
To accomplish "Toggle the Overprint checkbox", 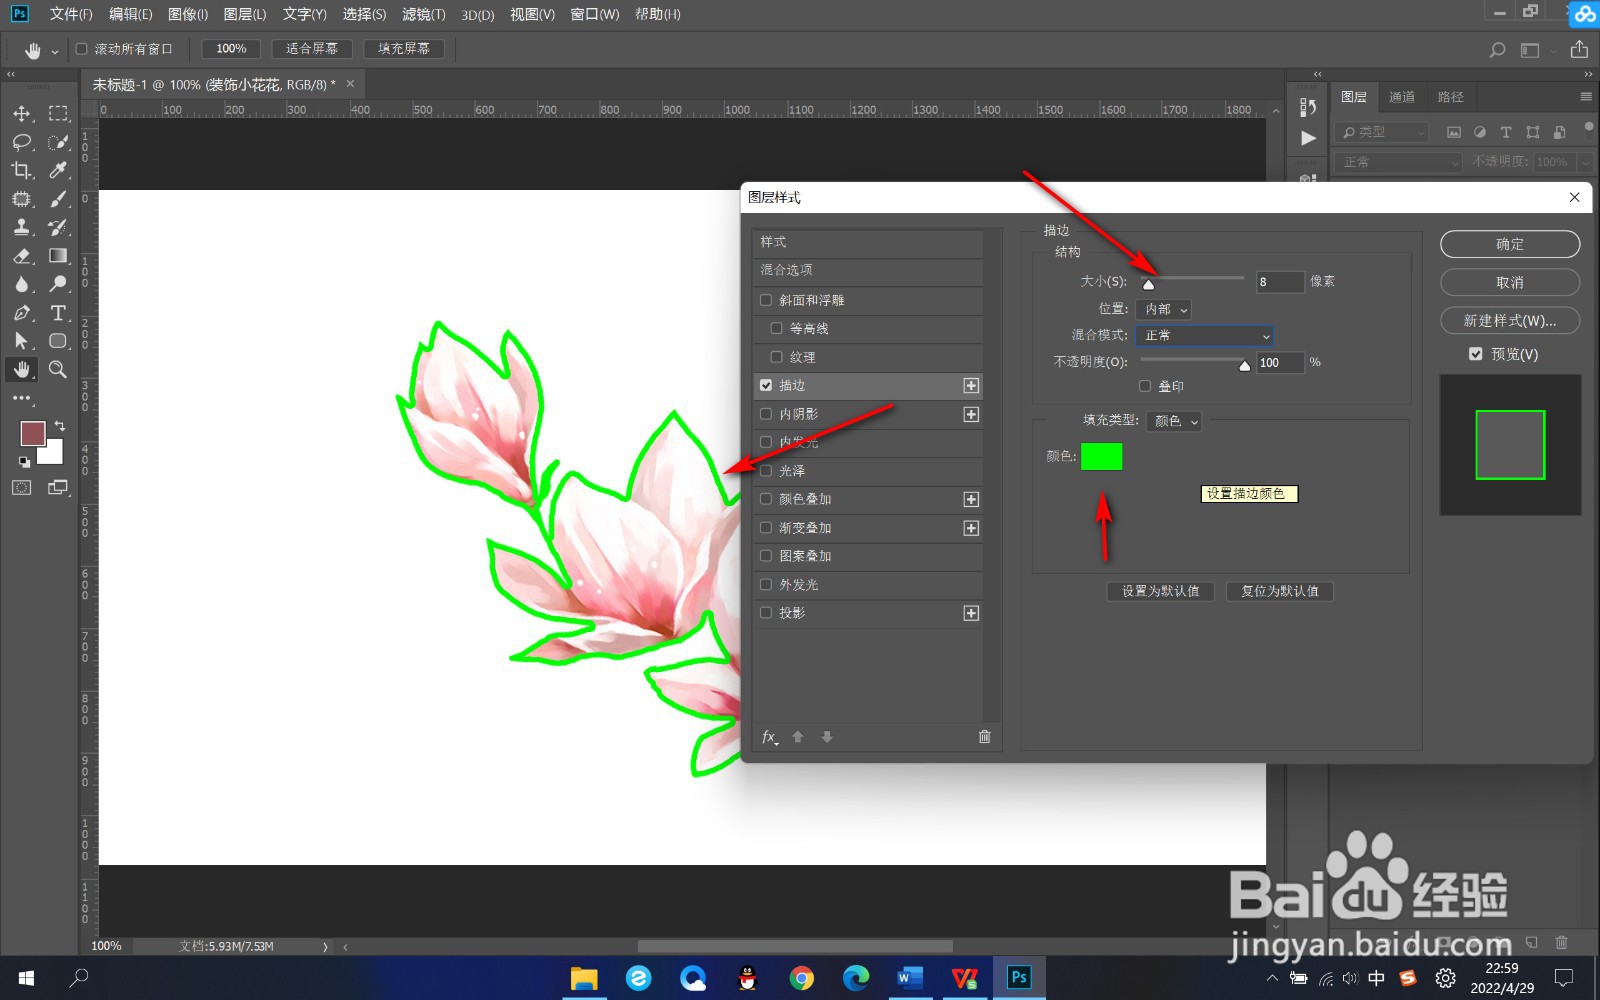I will click(1145, 386).
